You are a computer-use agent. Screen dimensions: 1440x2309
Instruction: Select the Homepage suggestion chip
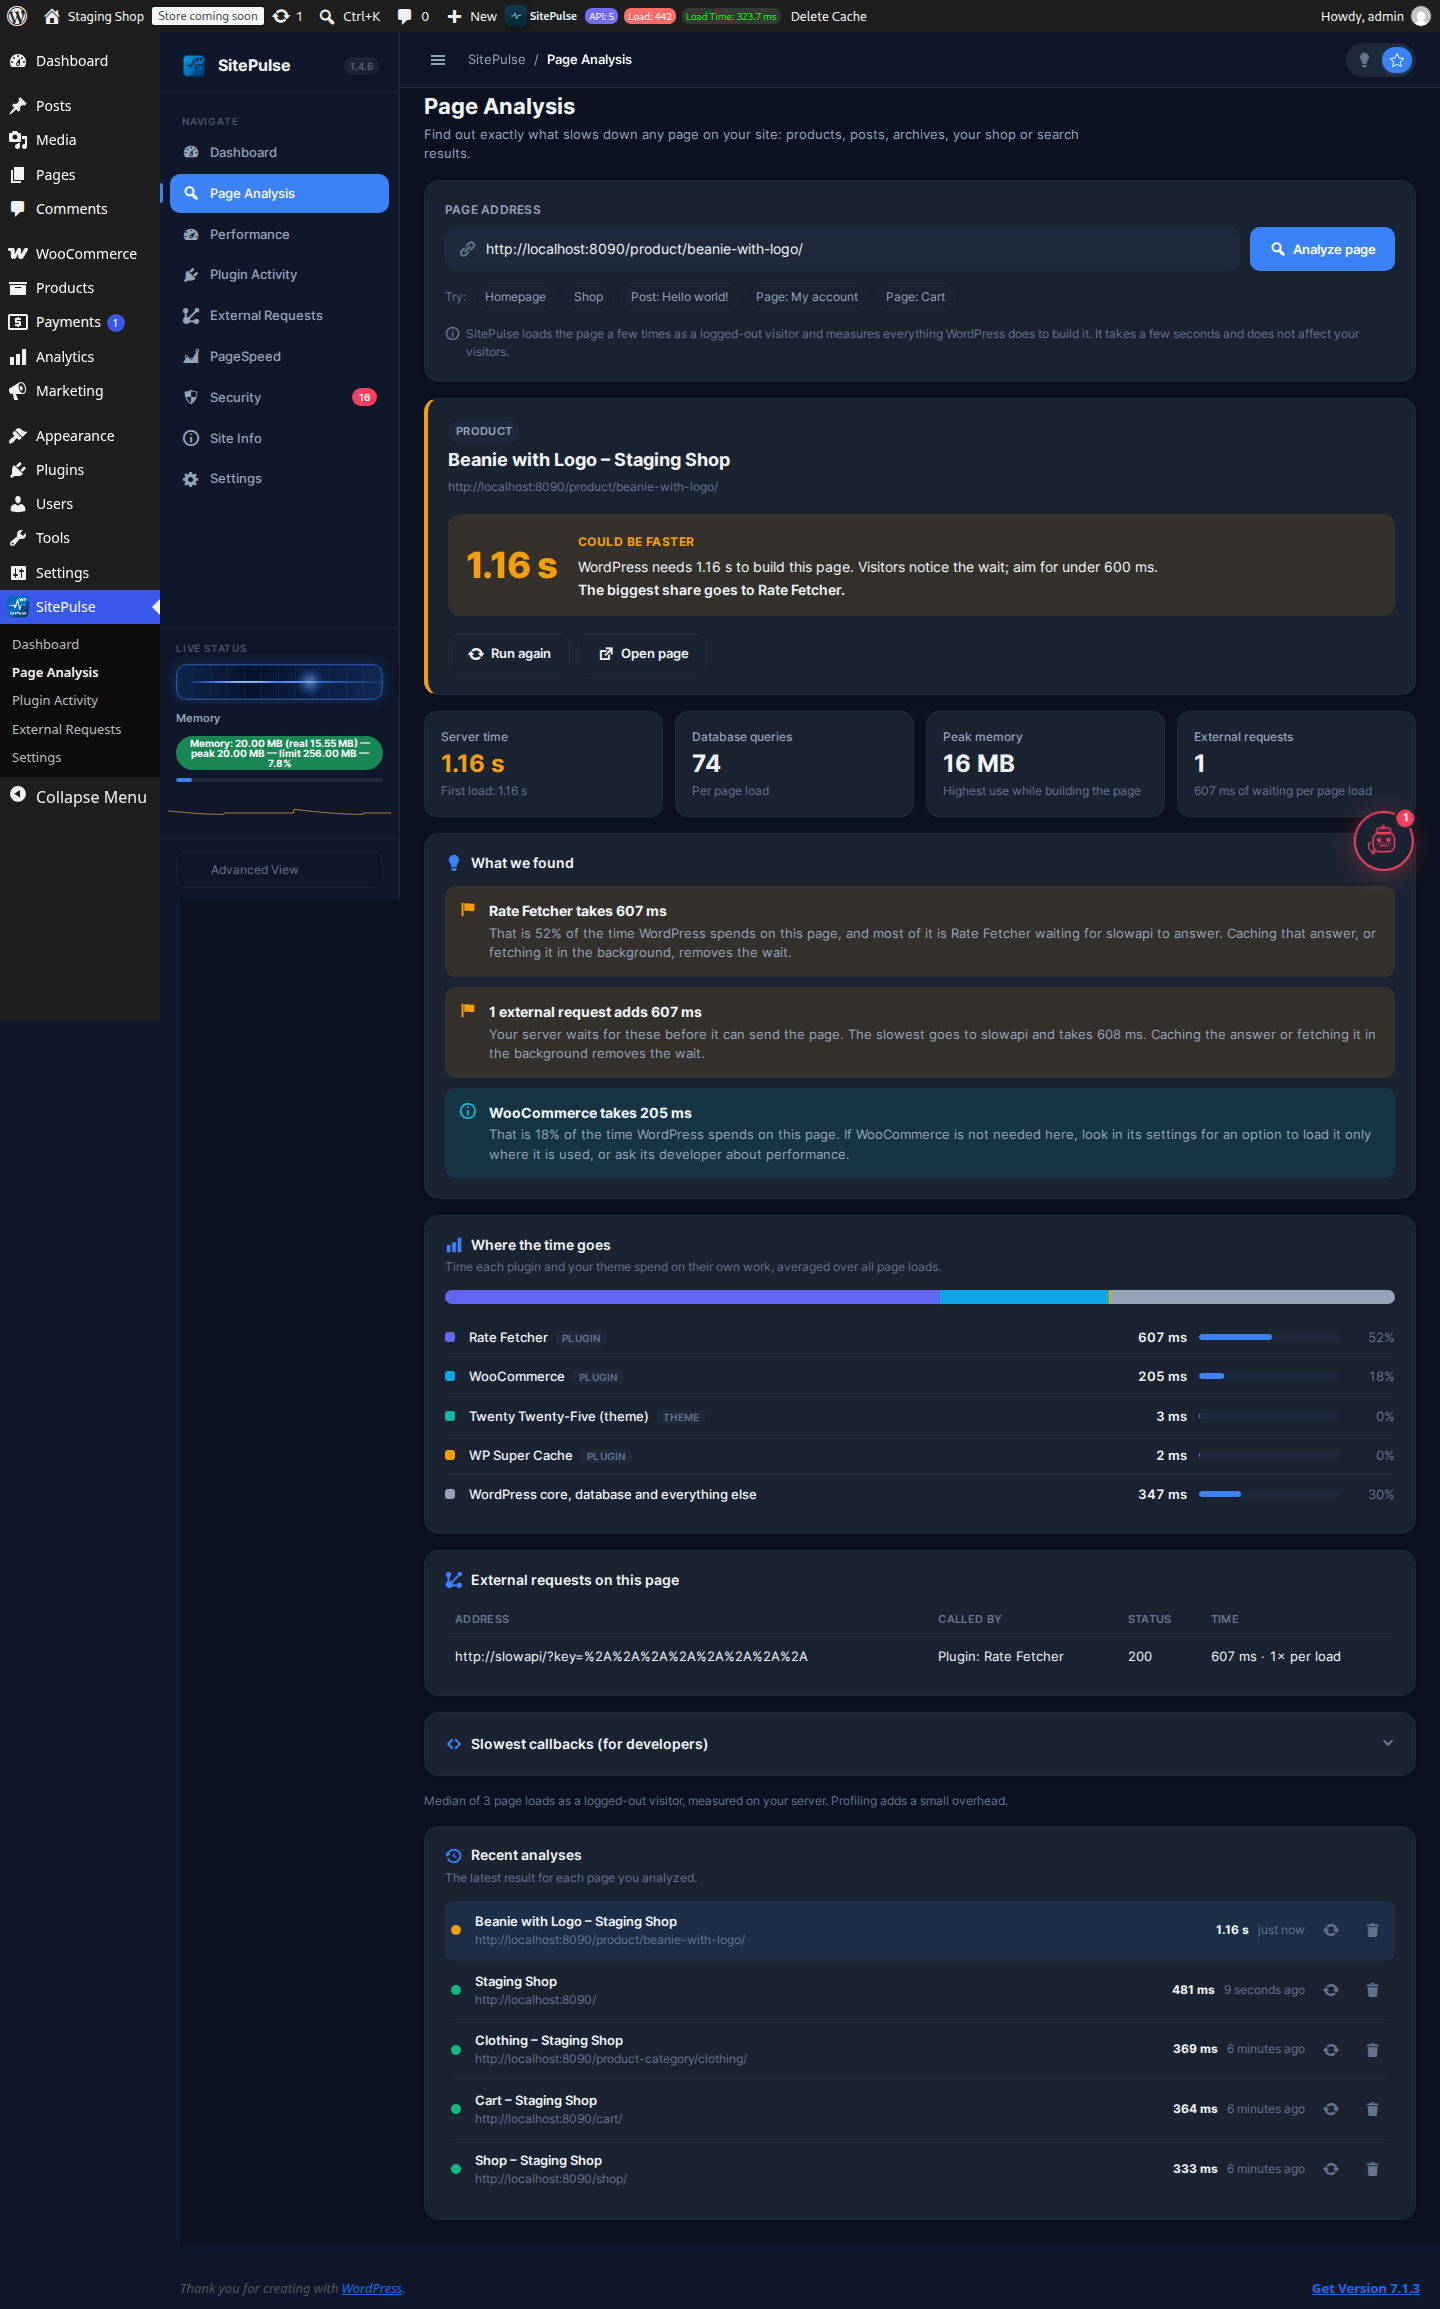click(x=515, y=297)
